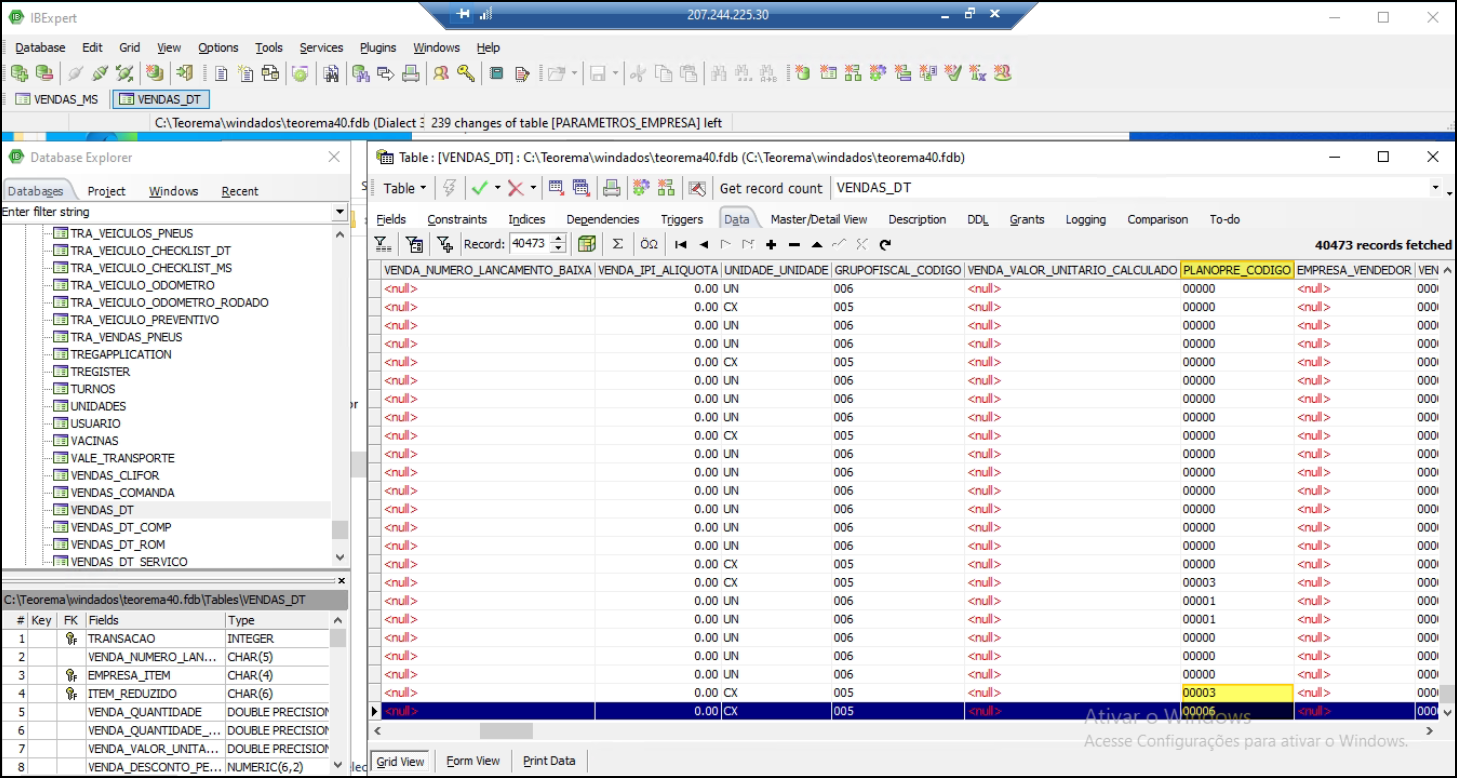Insert record with the plus icon

click(x=771, y=244)
